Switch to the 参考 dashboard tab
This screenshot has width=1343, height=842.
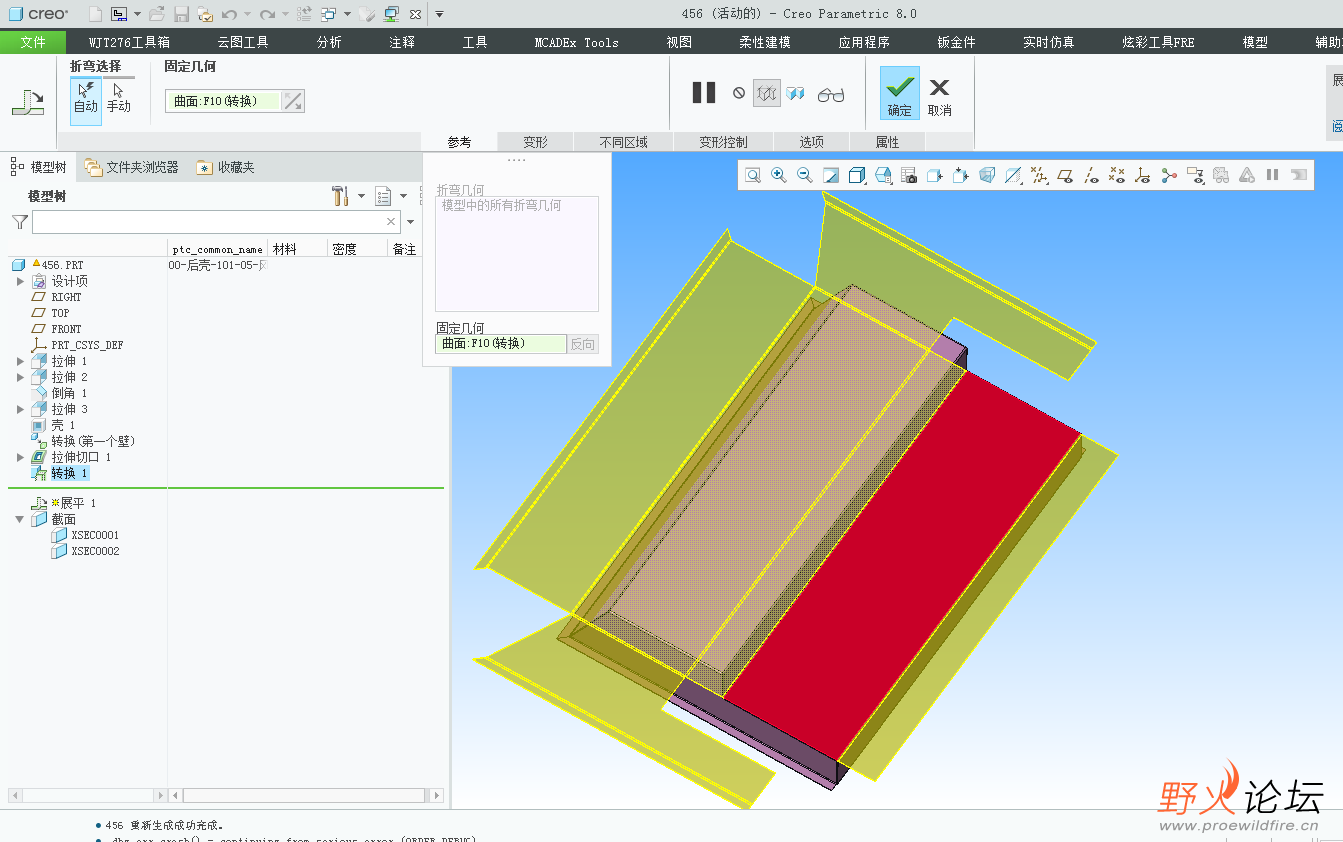(x=459, y=142)
